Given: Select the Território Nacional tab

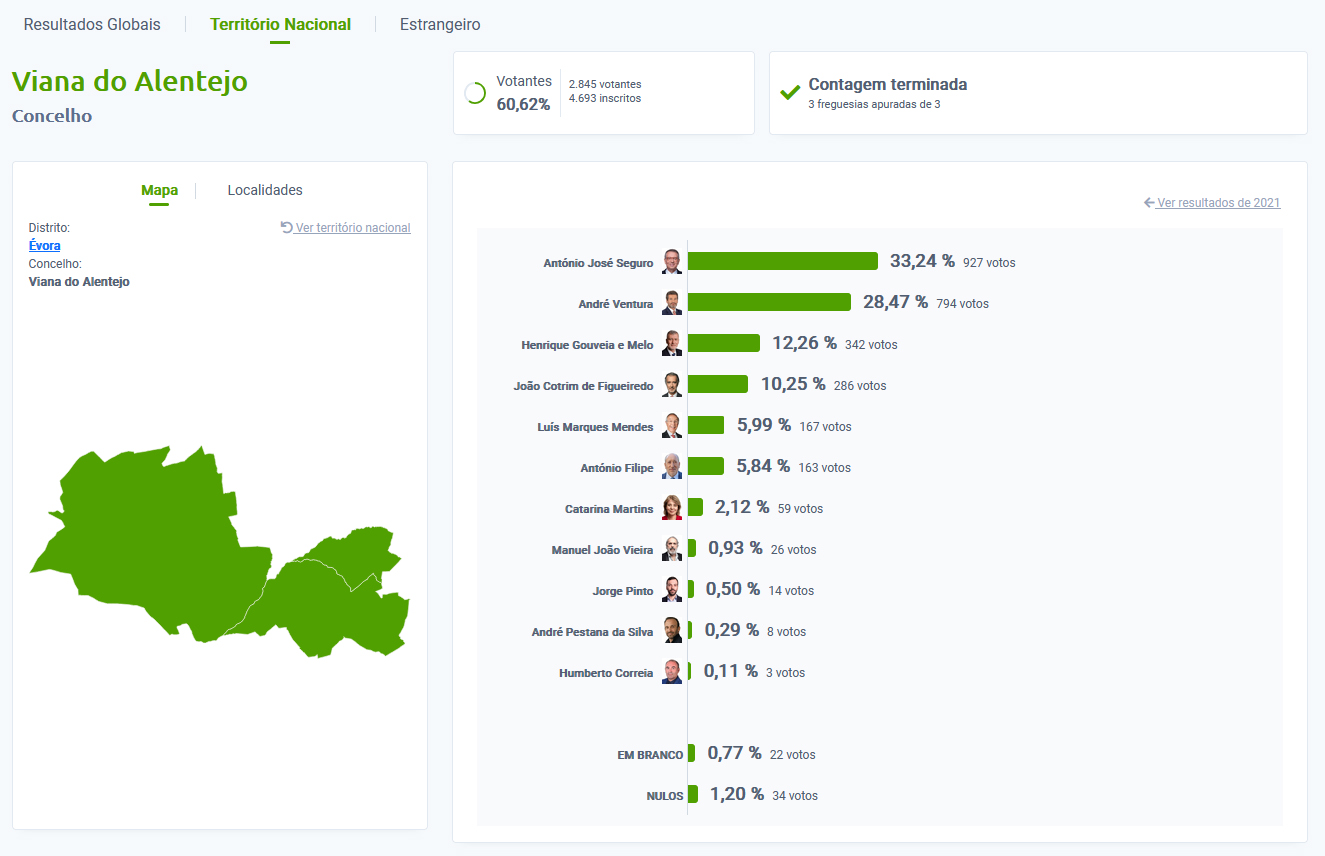Looking at the screenshot, I should 280,25.
